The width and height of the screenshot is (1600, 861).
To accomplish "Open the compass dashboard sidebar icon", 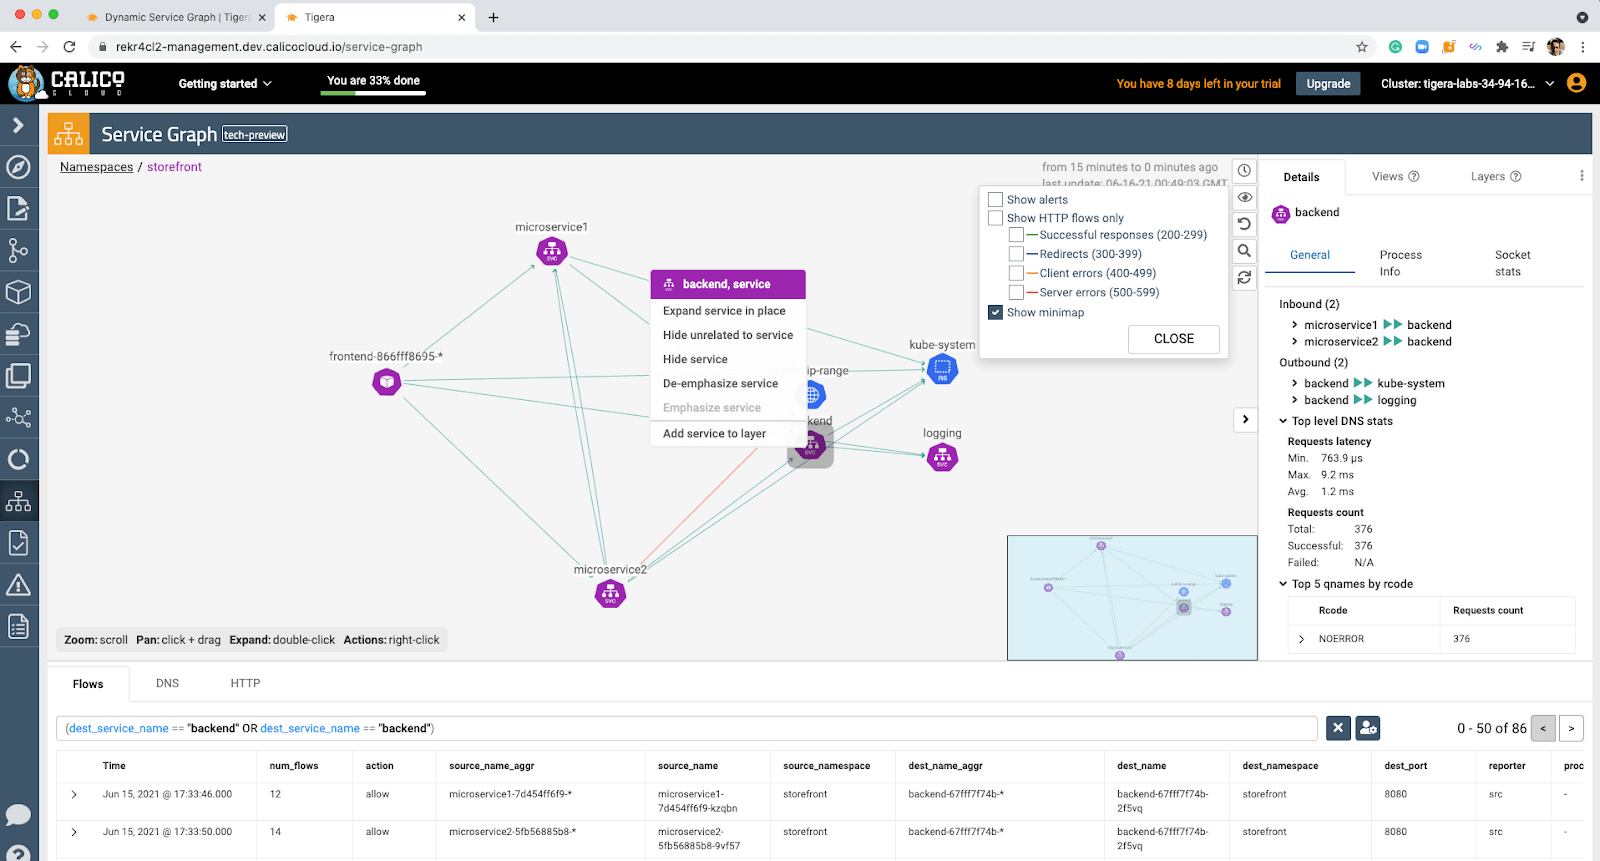I will (18, 167).
